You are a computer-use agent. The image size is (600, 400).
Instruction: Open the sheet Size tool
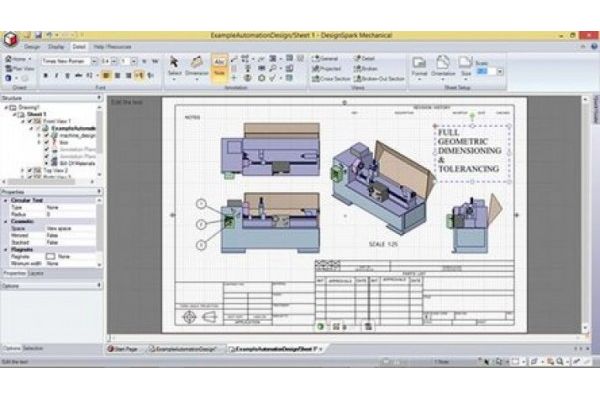pos(466,66)
